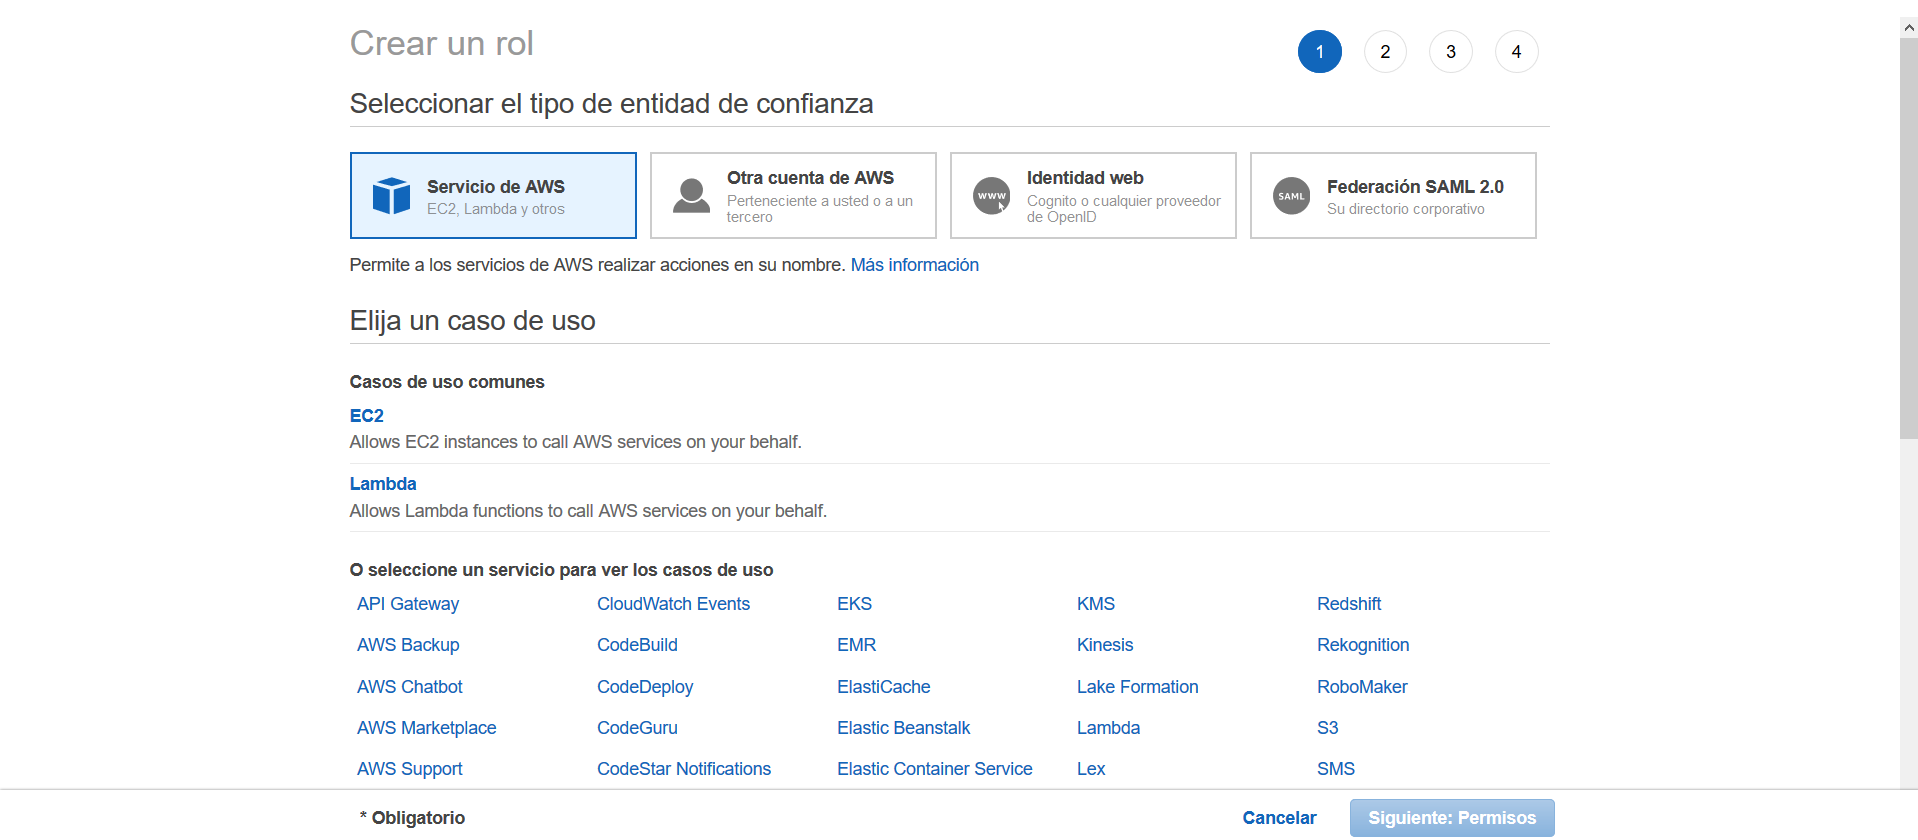
Task: Choose Lambda in the services list
Action: click(x=1108, y=728)
